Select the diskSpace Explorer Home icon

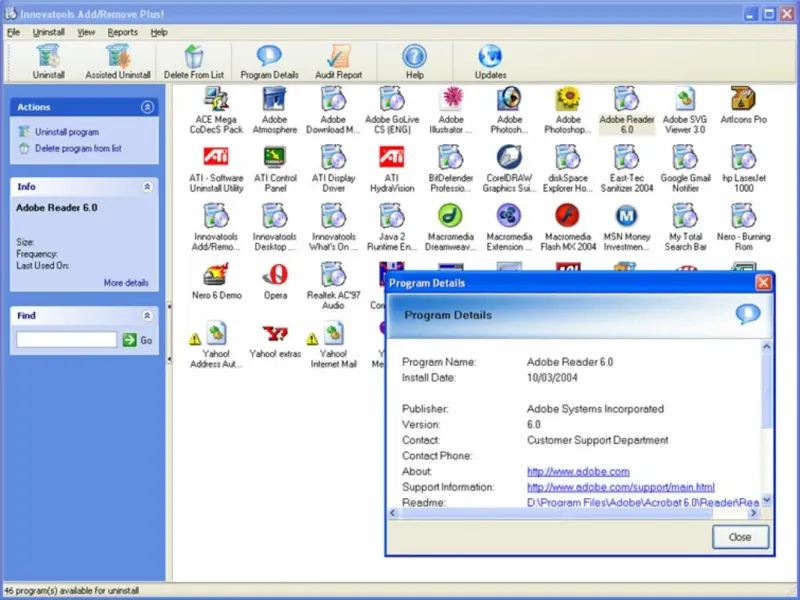click(x=568, y=169)
